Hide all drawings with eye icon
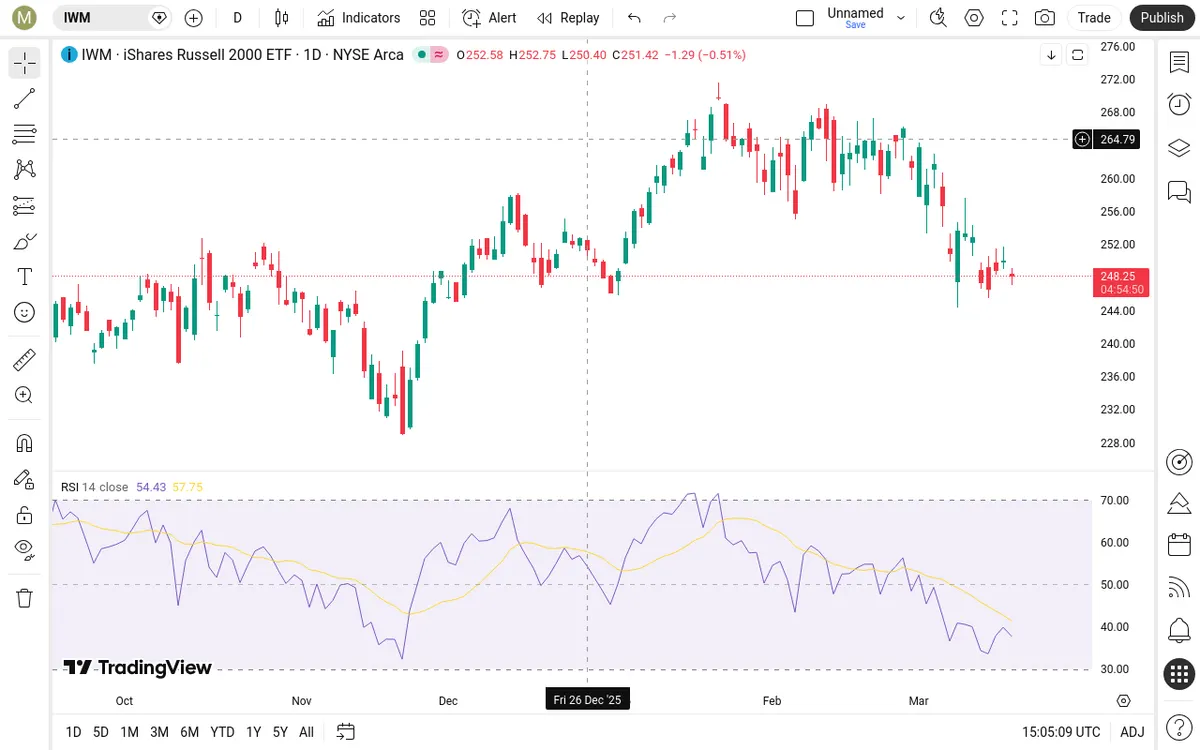This screenshot has height=750, width=1200. 25,549
